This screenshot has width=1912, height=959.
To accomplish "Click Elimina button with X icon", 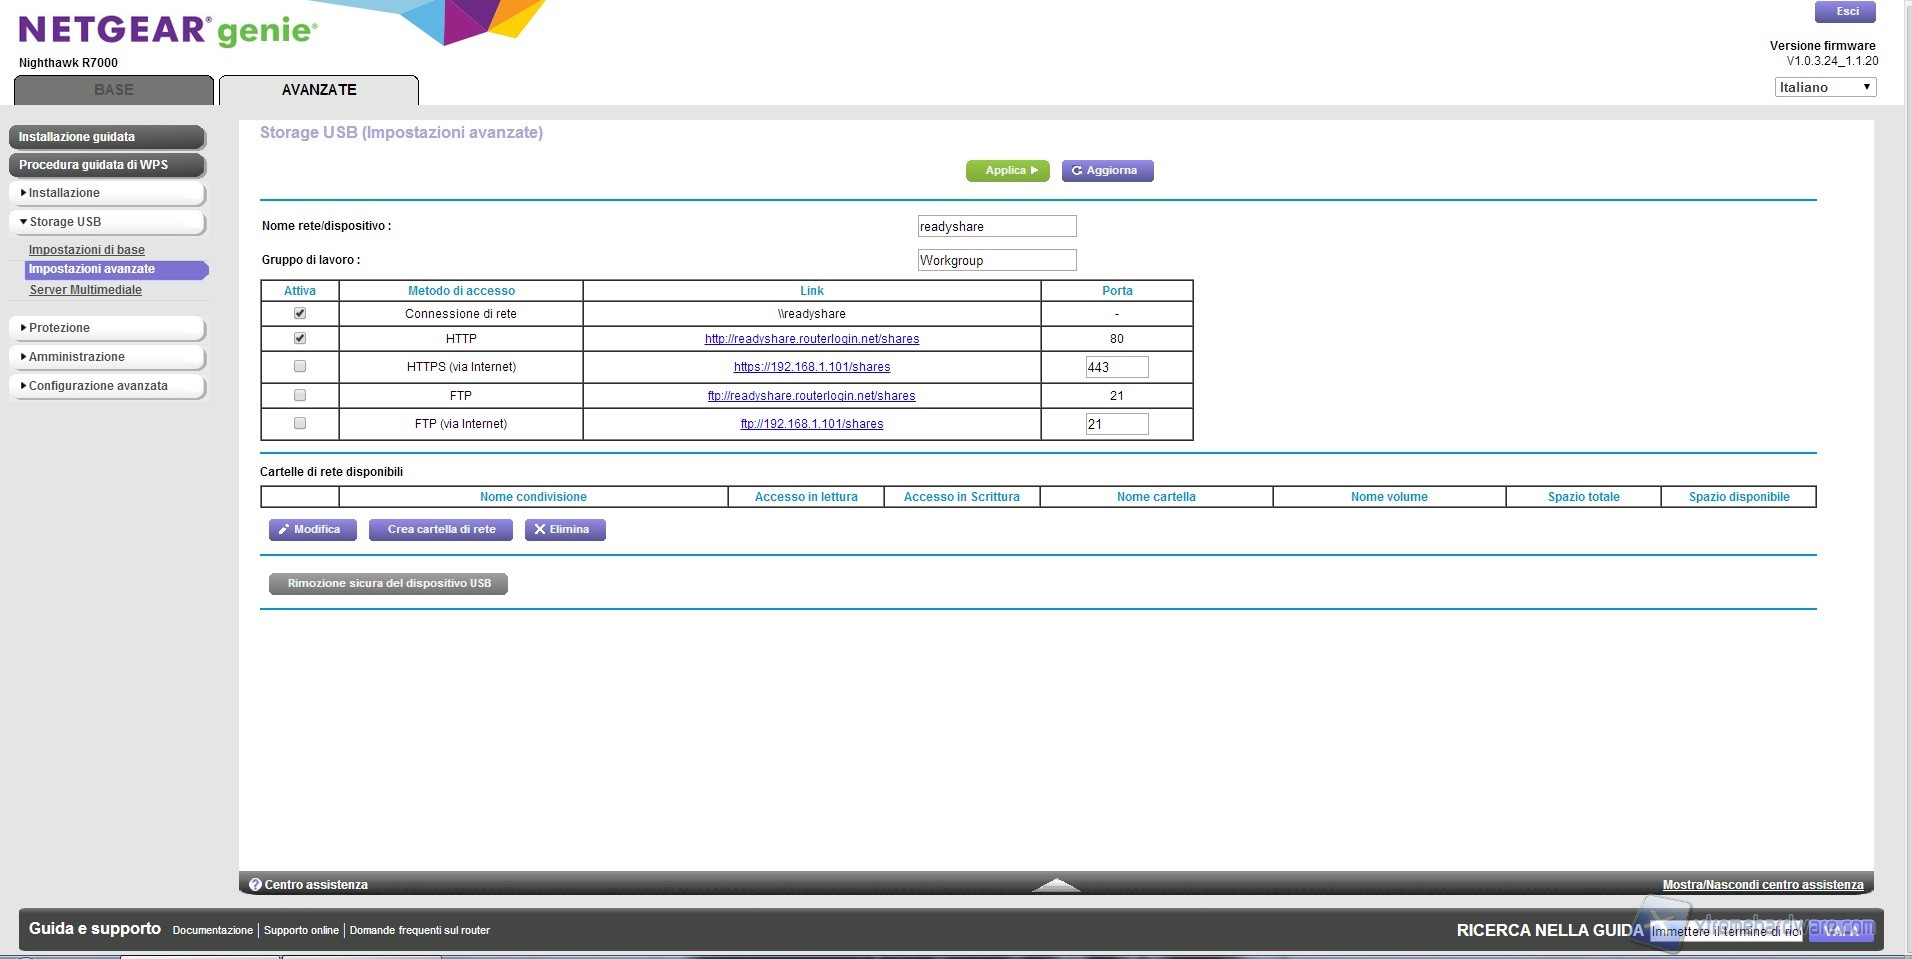I will (564, 530).
